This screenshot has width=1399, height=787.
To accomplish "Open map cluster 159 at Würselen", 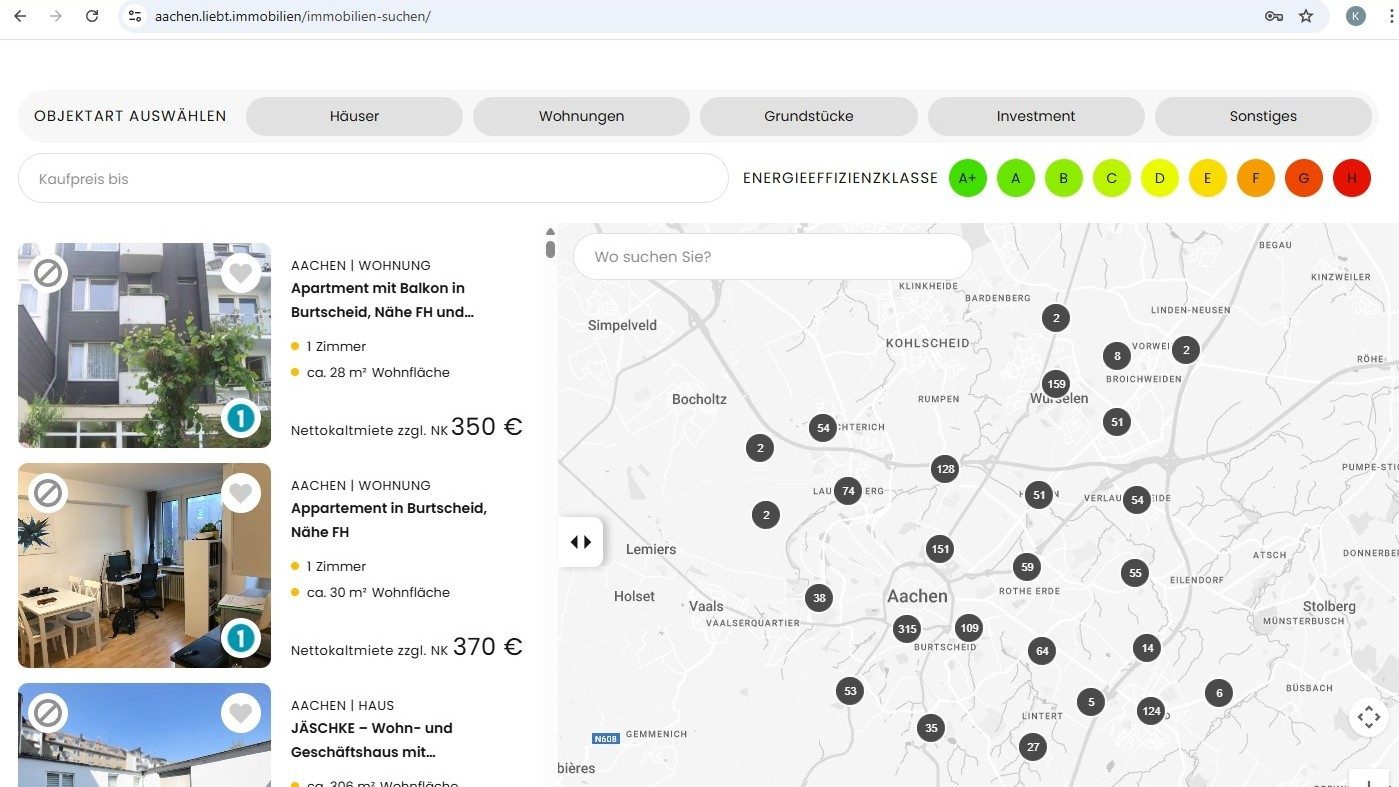I will point(1055,384).
